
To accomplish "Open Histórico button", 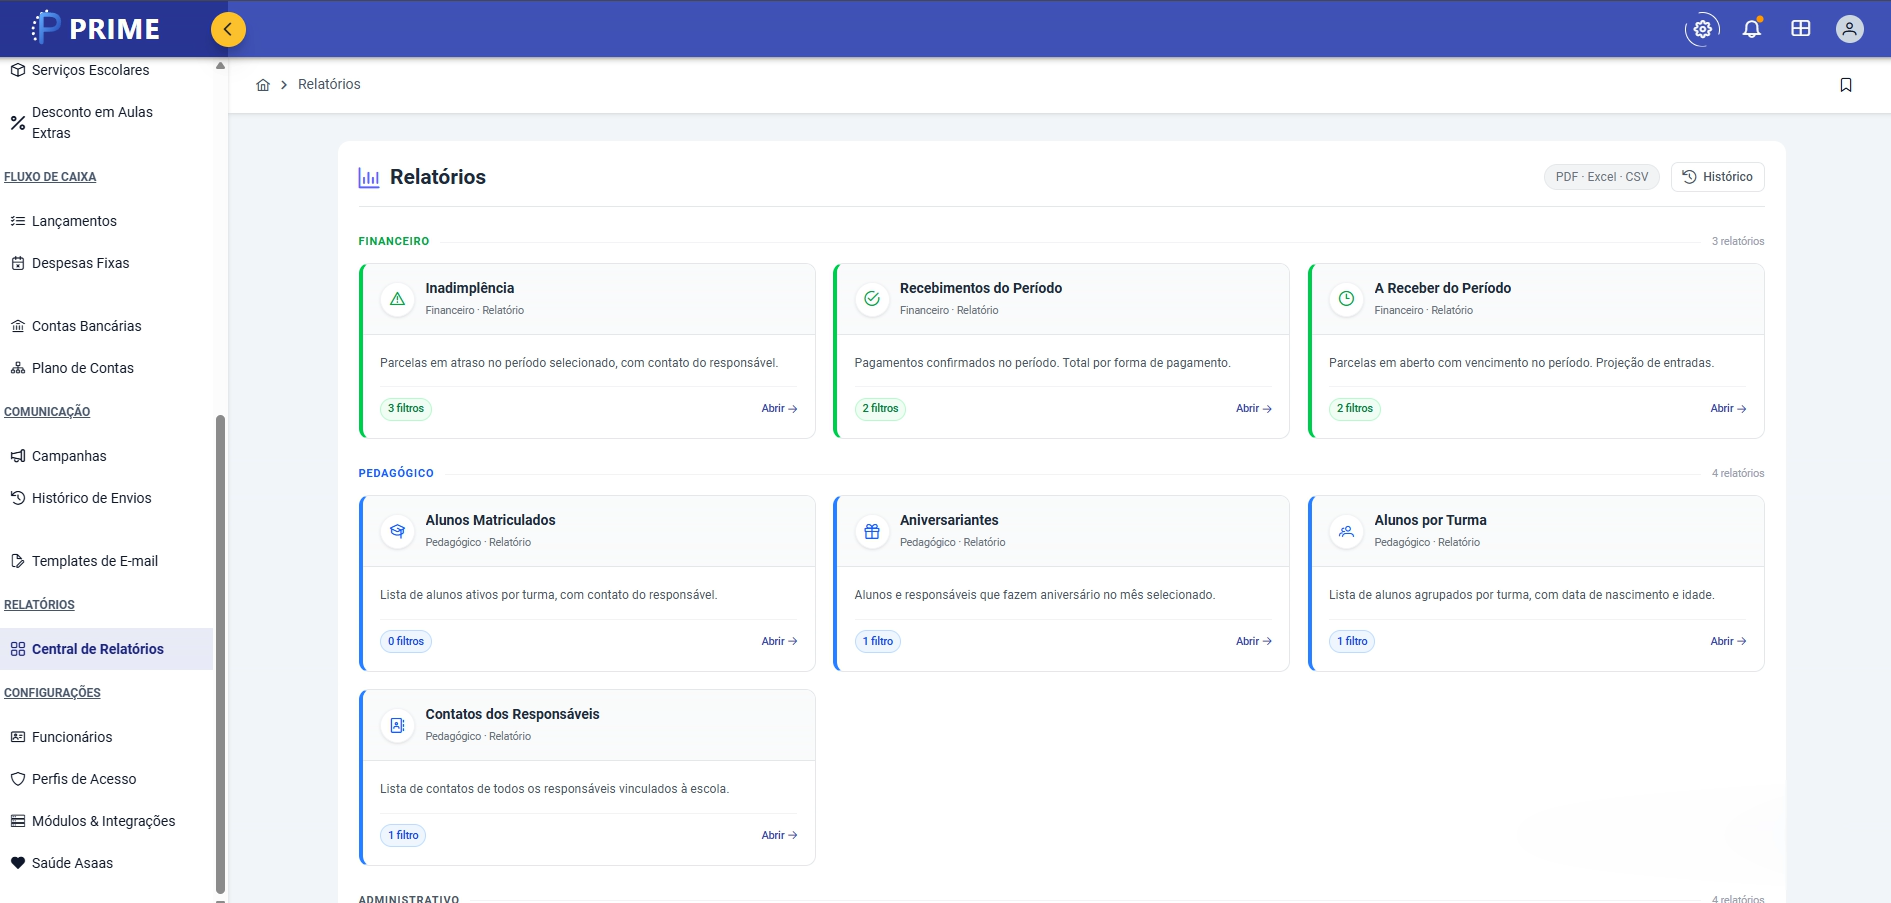I will coord(1717,177).
